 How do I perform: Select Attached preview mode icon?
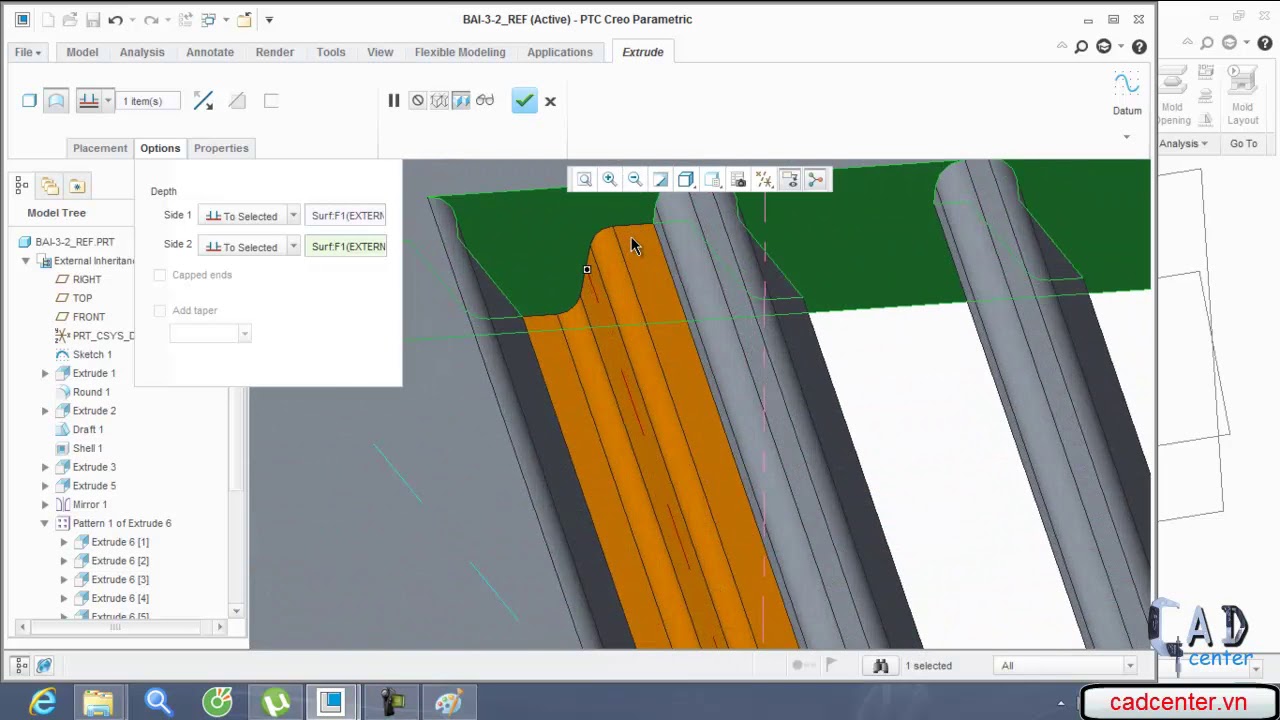point(461,101)
